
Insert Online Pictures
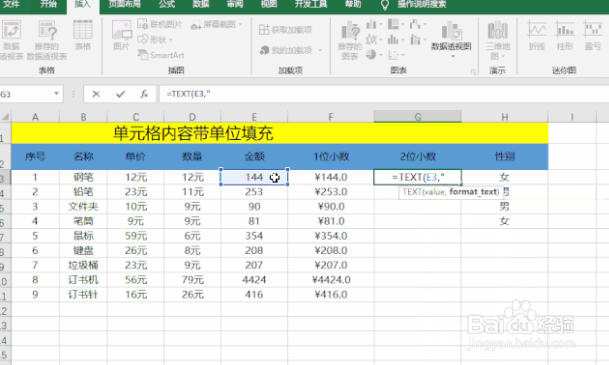point(160,24)
